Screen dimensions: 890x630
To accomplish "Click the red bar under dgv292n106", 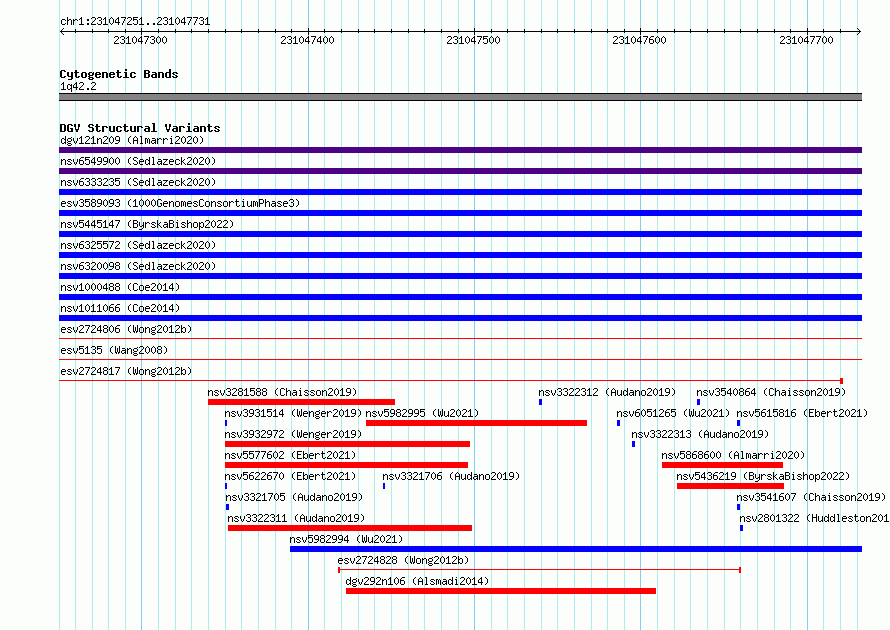I will point(501,591).
